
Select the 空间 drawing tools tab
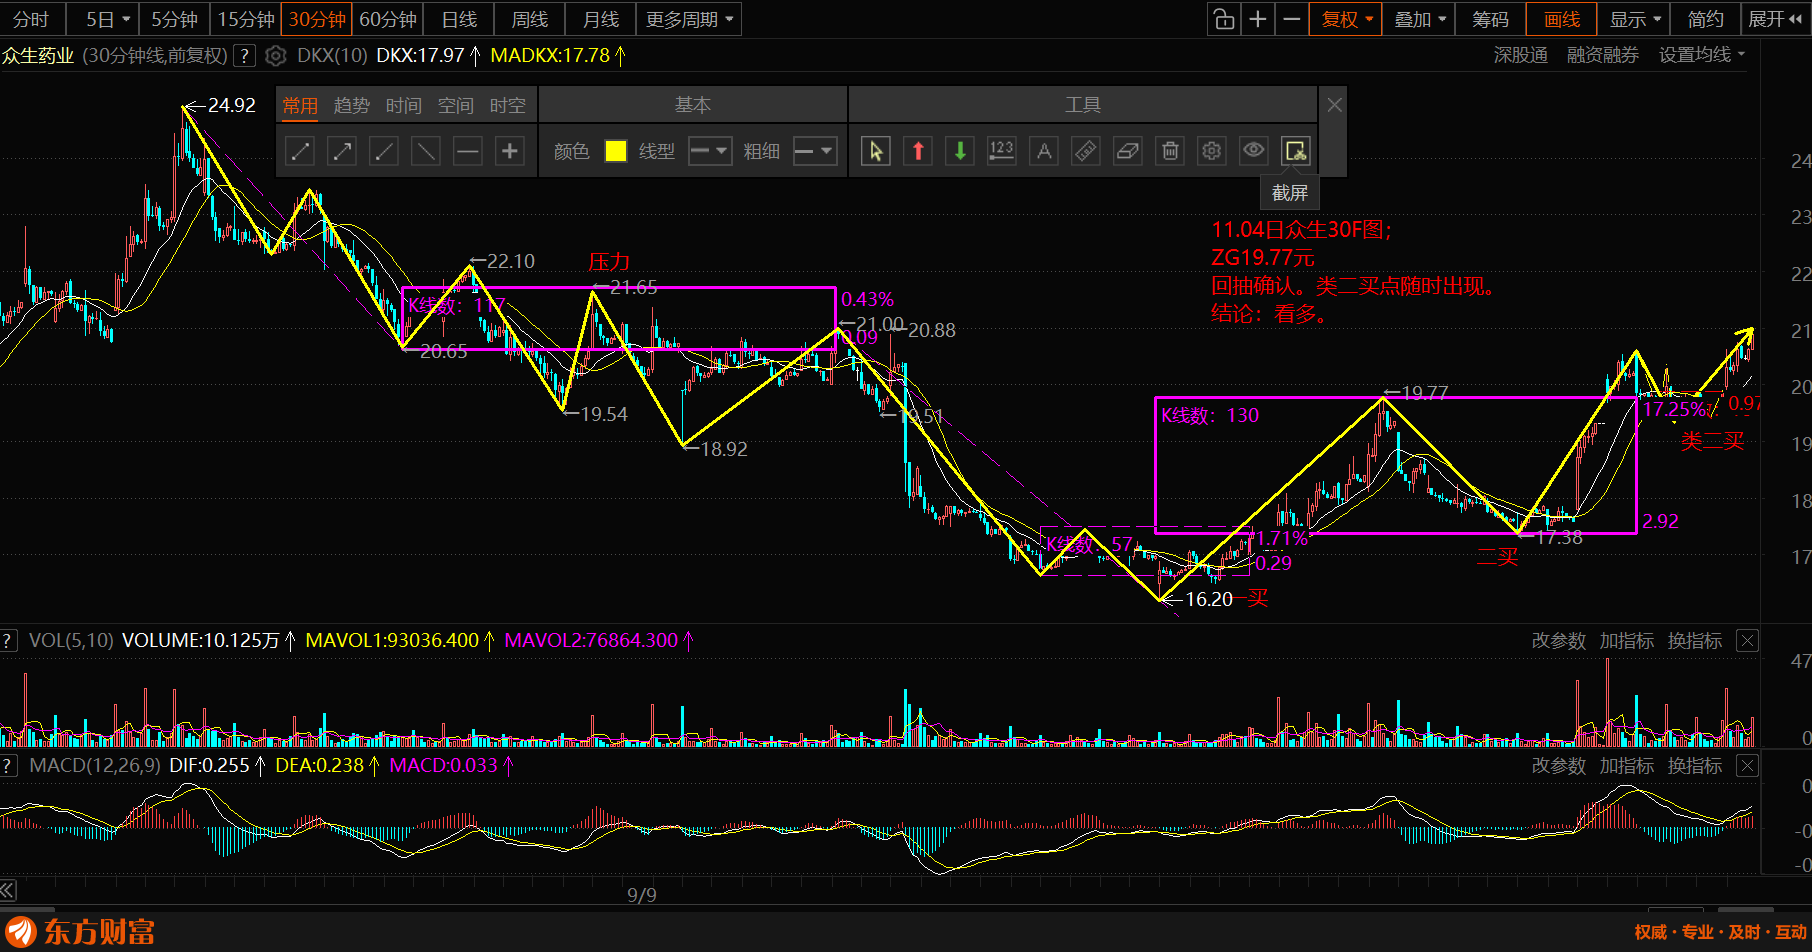[456, 106]
